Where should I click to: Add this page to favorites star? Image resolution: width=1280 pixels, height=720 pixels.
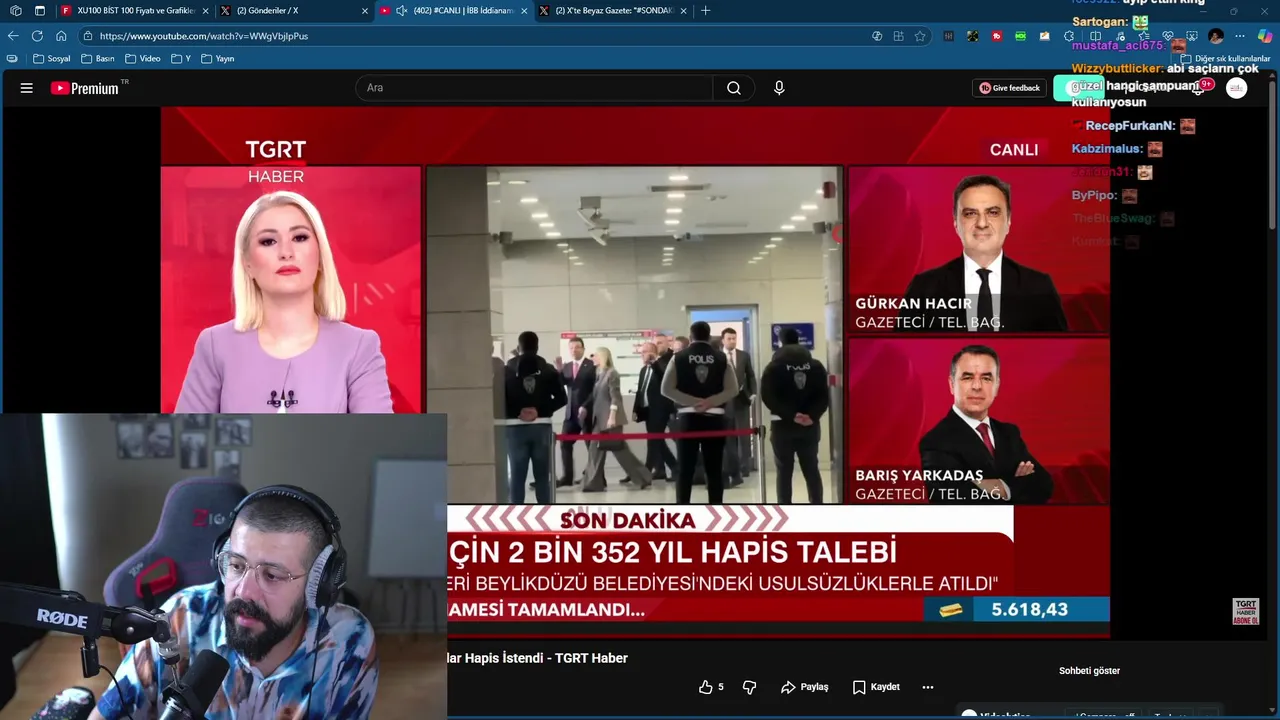click(920, 36)
